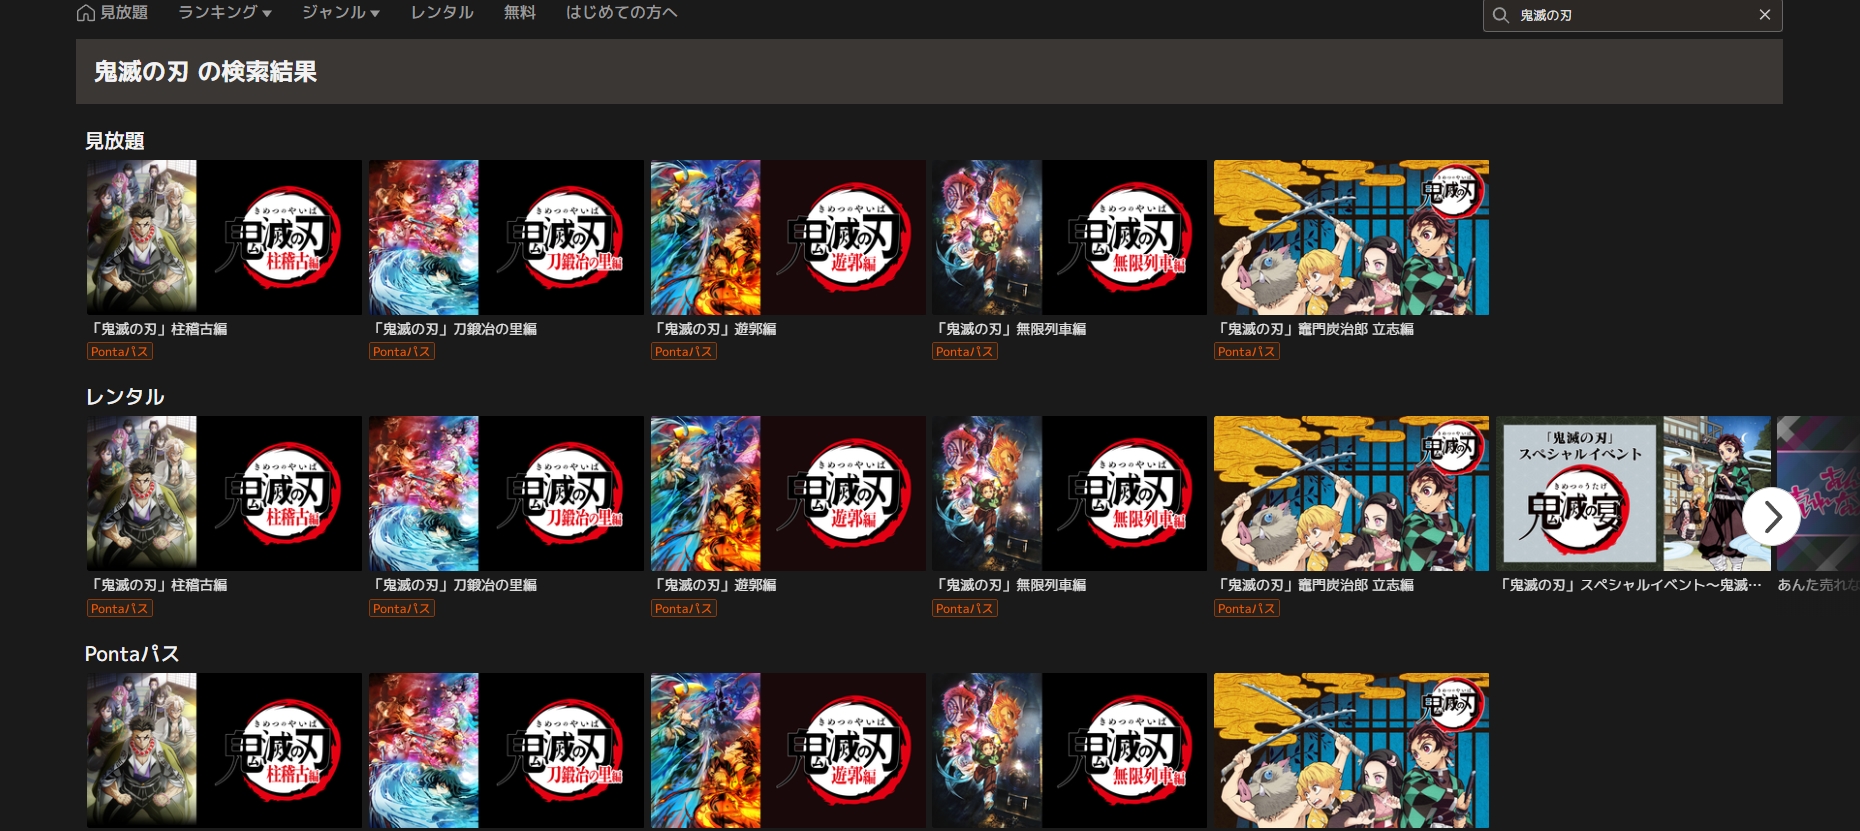Open 刀鍛冶の里編 thumbnail in Pontaパス section
Viewport: 1860px width, 831px height.
(x=506, y=750)
